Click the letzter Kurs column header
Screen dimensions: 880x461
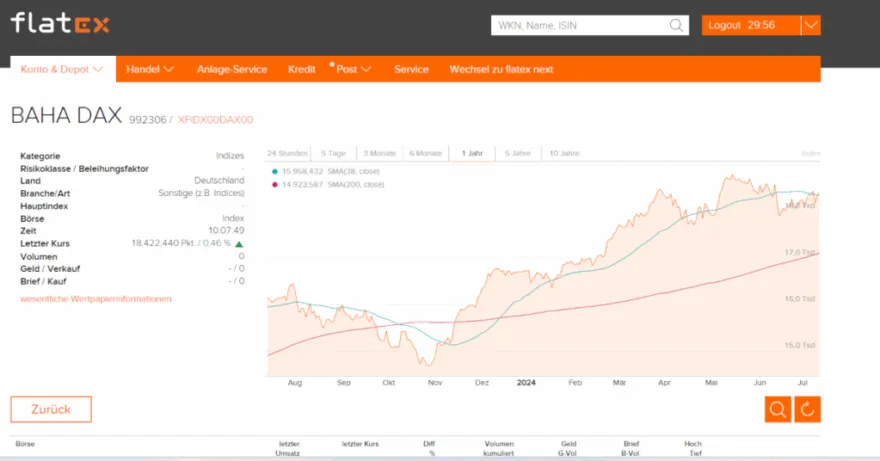point(360,444)
